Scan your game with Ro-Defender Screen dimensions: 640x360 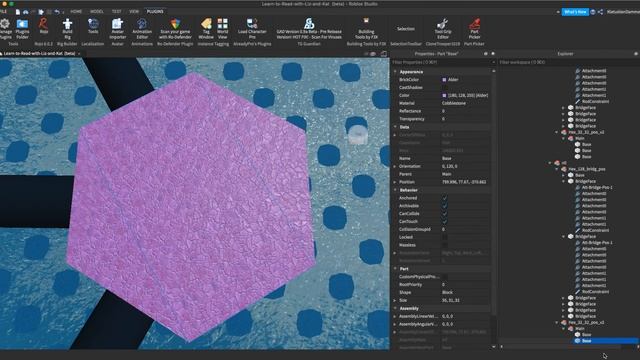(176, 29)
